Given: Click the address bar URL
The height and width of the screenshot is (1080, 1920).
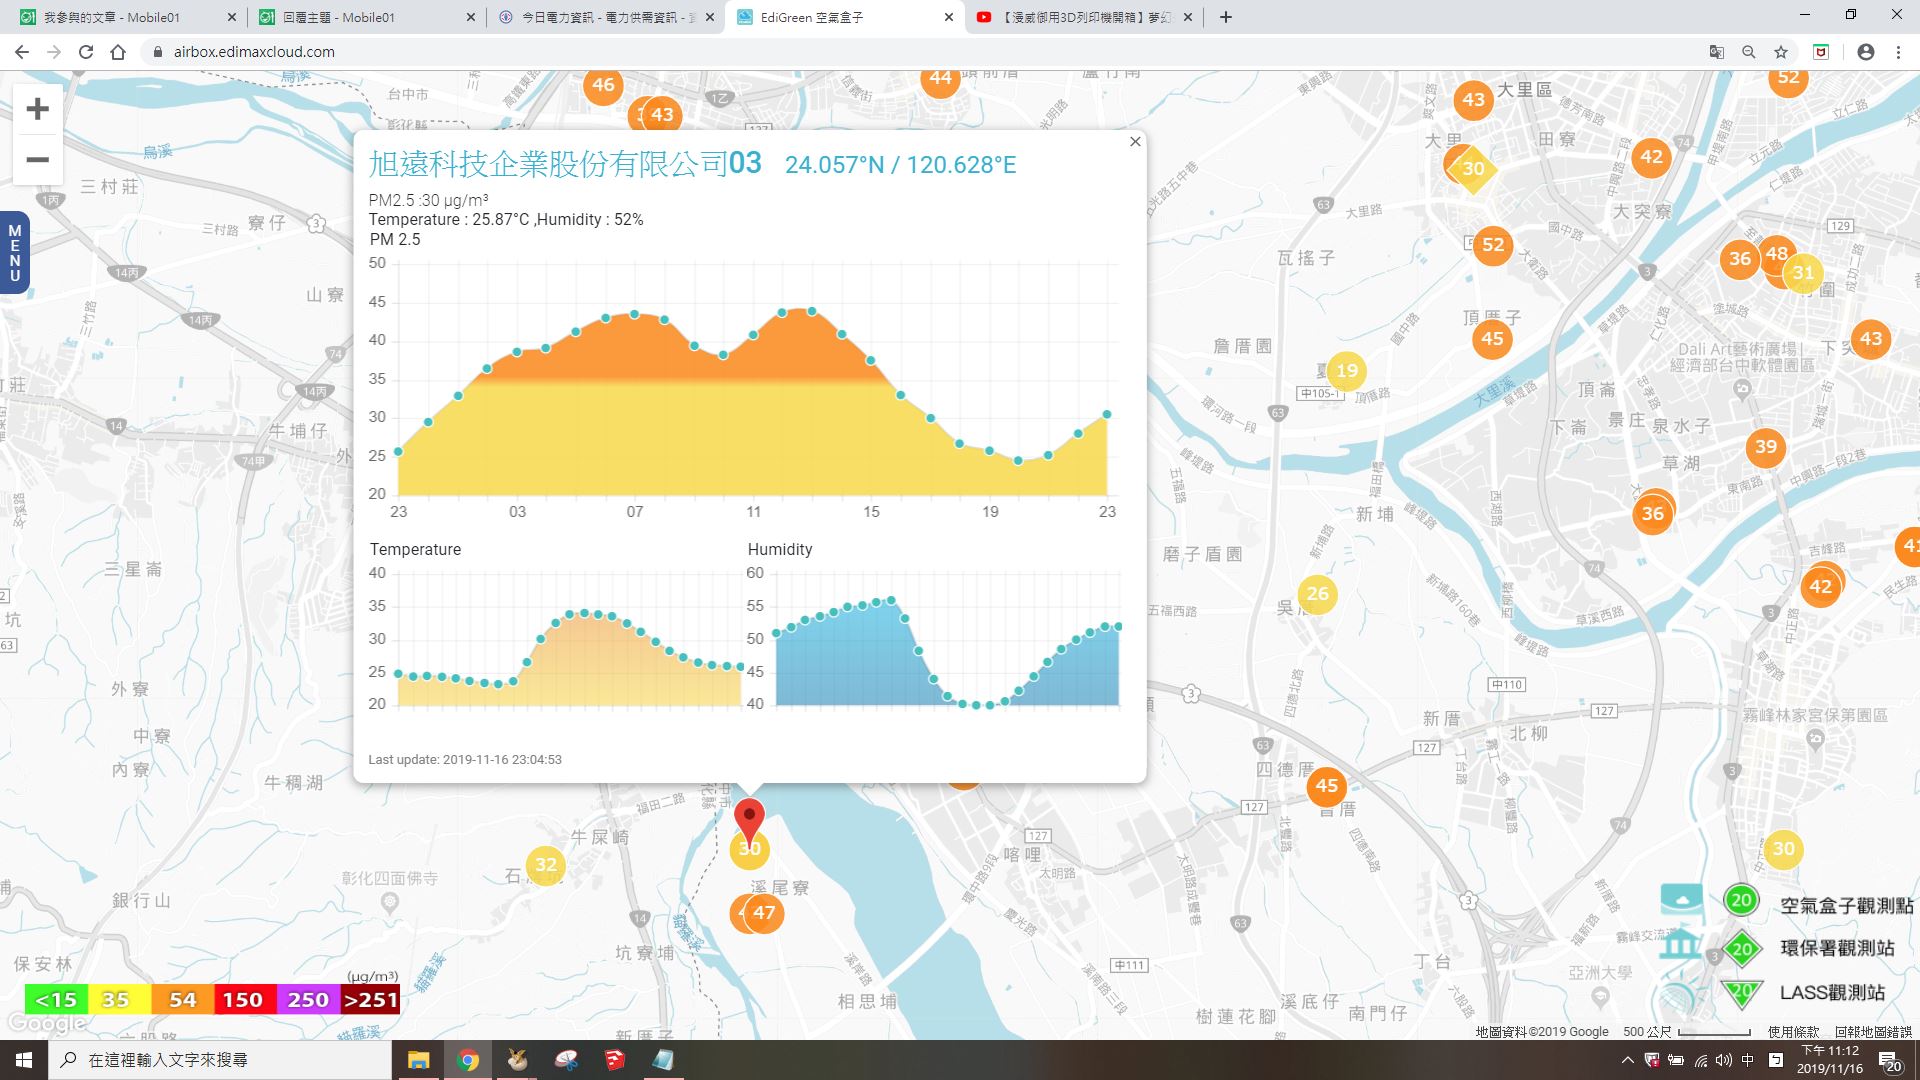Looking at the screenshot, I should (254, 52).
